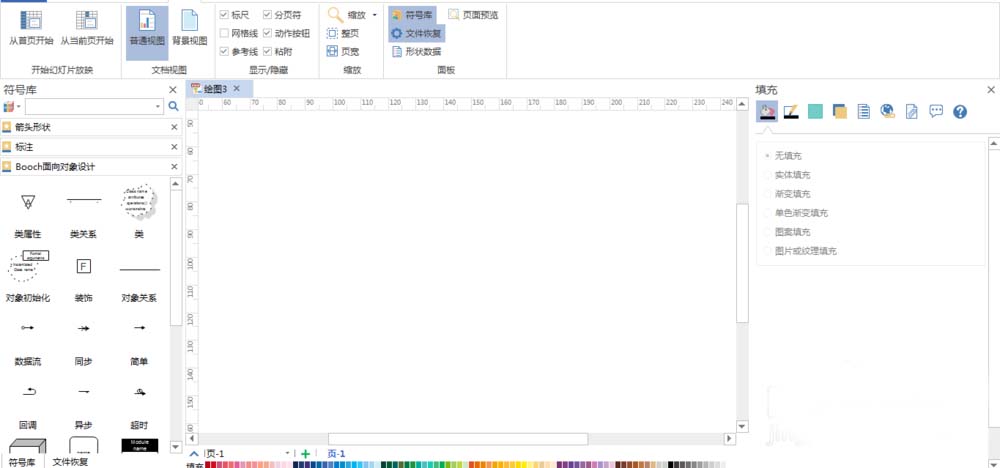1000x468 pixels.
Task: Uncheck the 标尺 ruler checkbox
Action: coord(224,15)
